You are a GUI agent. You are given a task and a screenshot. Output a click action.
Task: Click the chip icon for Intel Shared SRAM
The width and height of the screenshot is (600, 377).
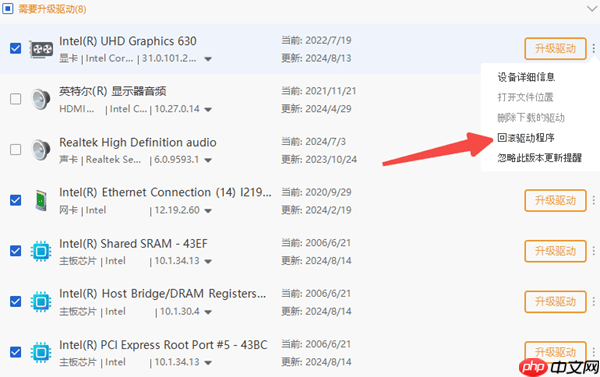tap(41, 251)
